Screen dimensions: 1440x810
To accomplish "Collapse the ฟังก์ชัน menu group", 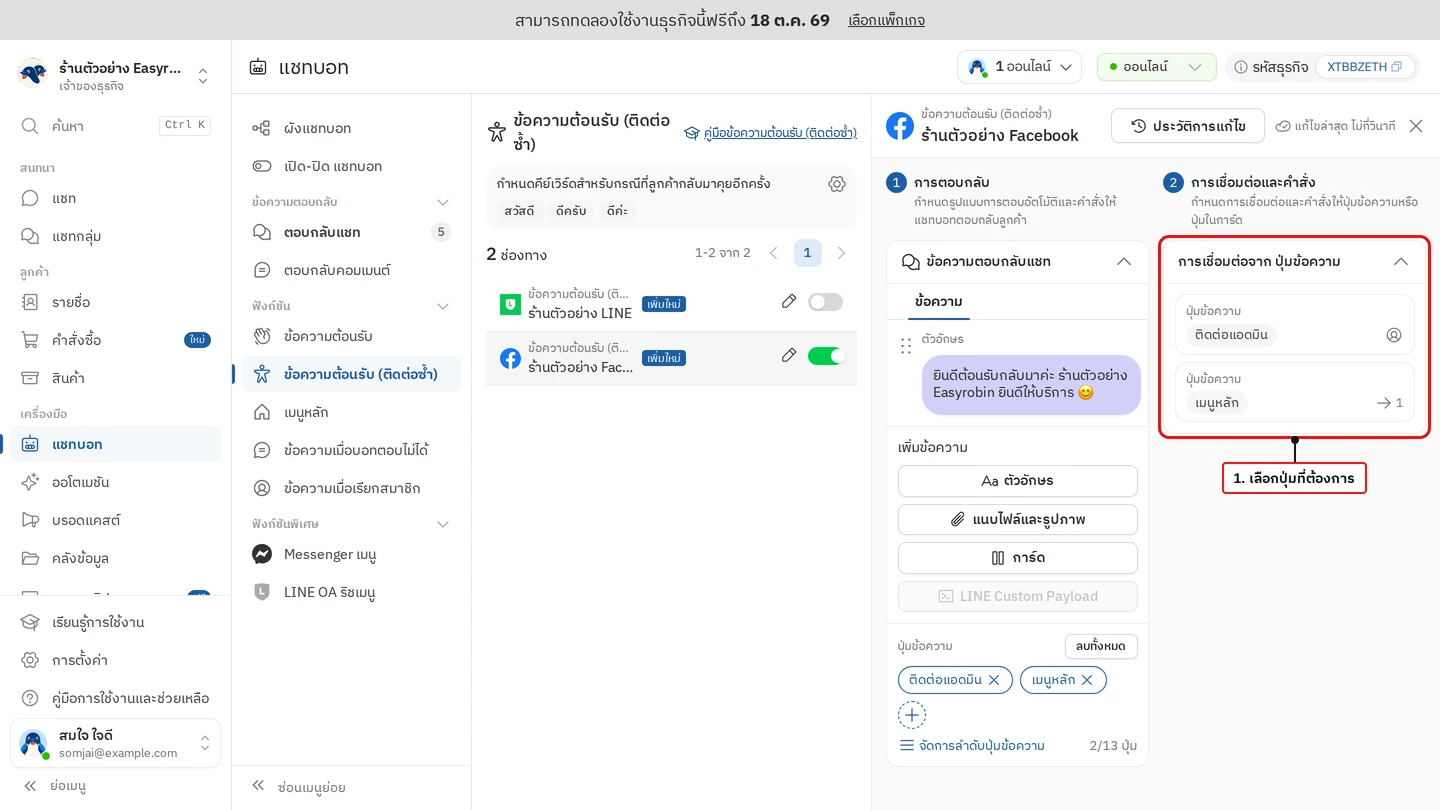I will tap(443, 306).
